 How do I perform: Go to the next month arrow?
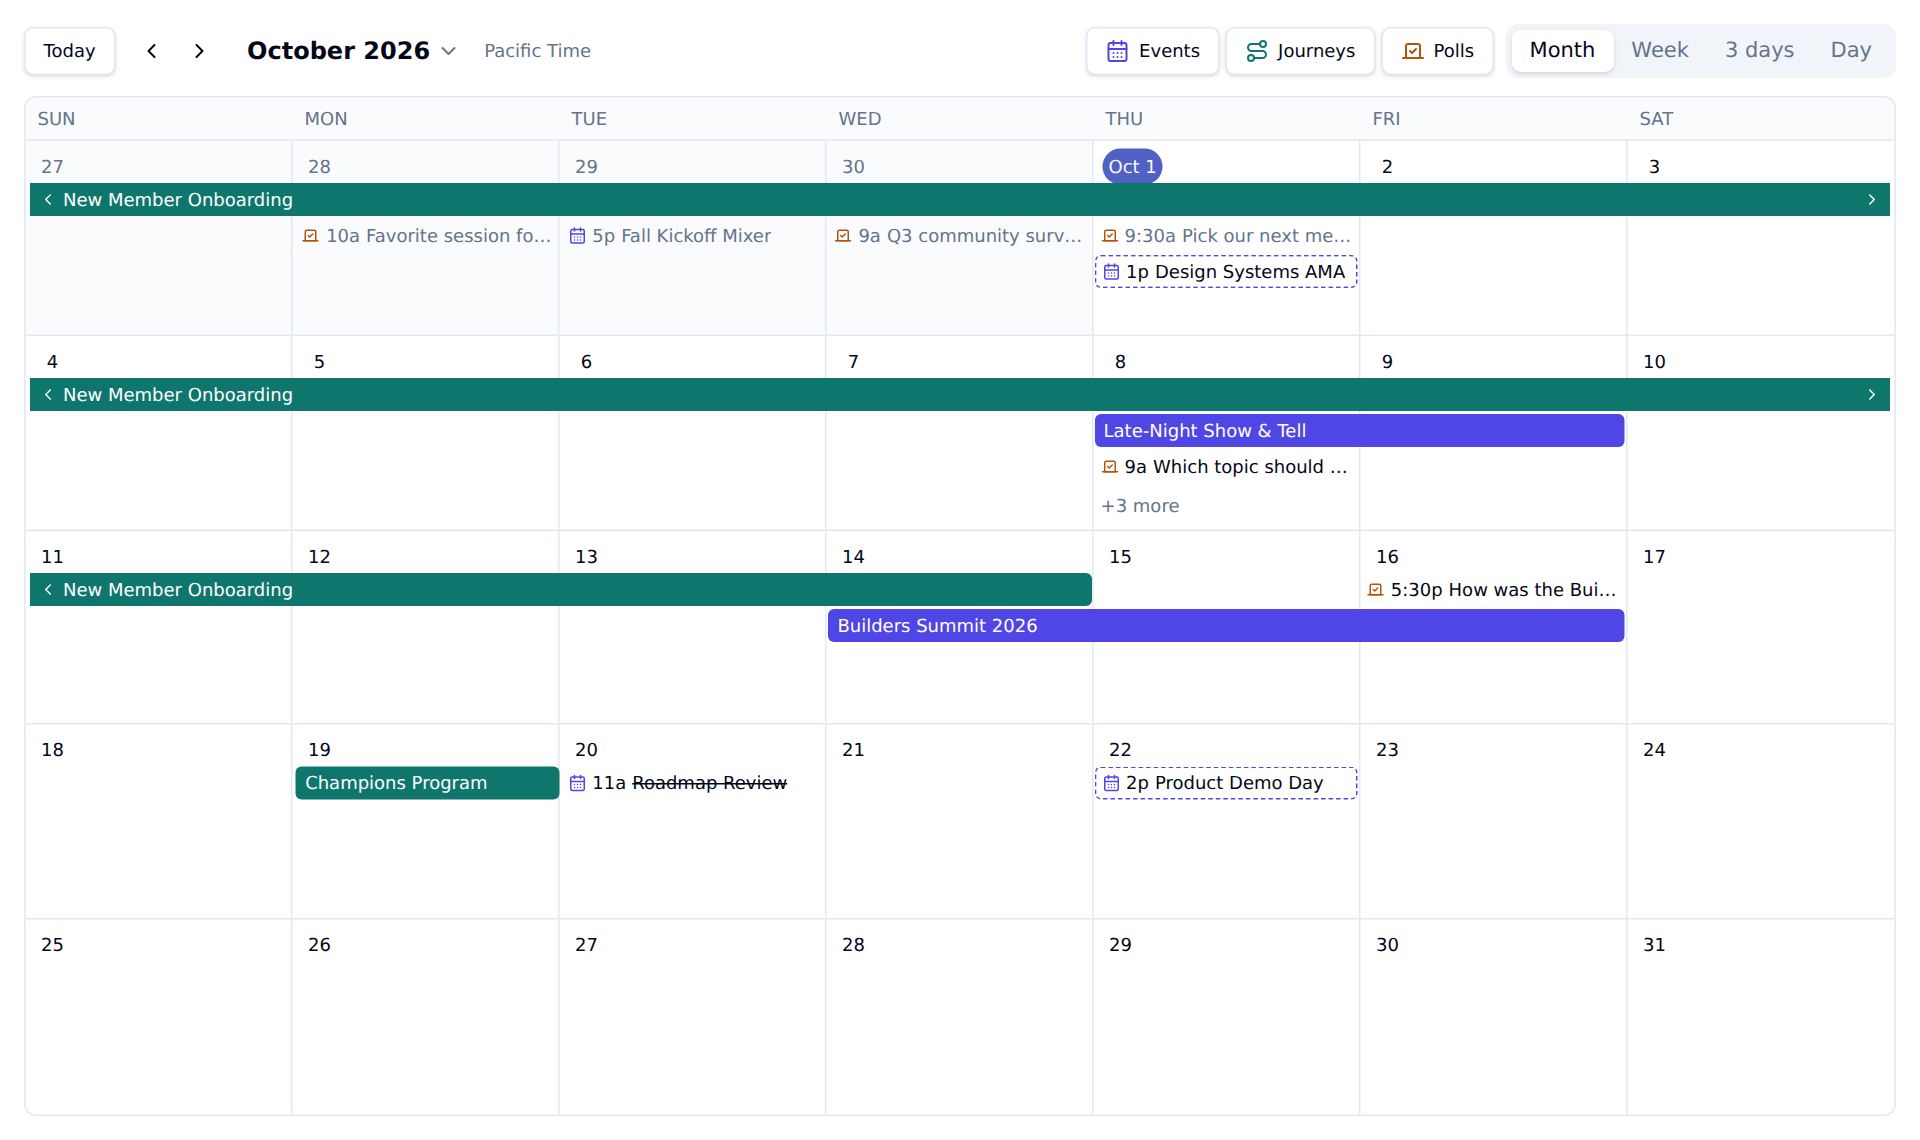pyautogui.click(x=199, y=51)
